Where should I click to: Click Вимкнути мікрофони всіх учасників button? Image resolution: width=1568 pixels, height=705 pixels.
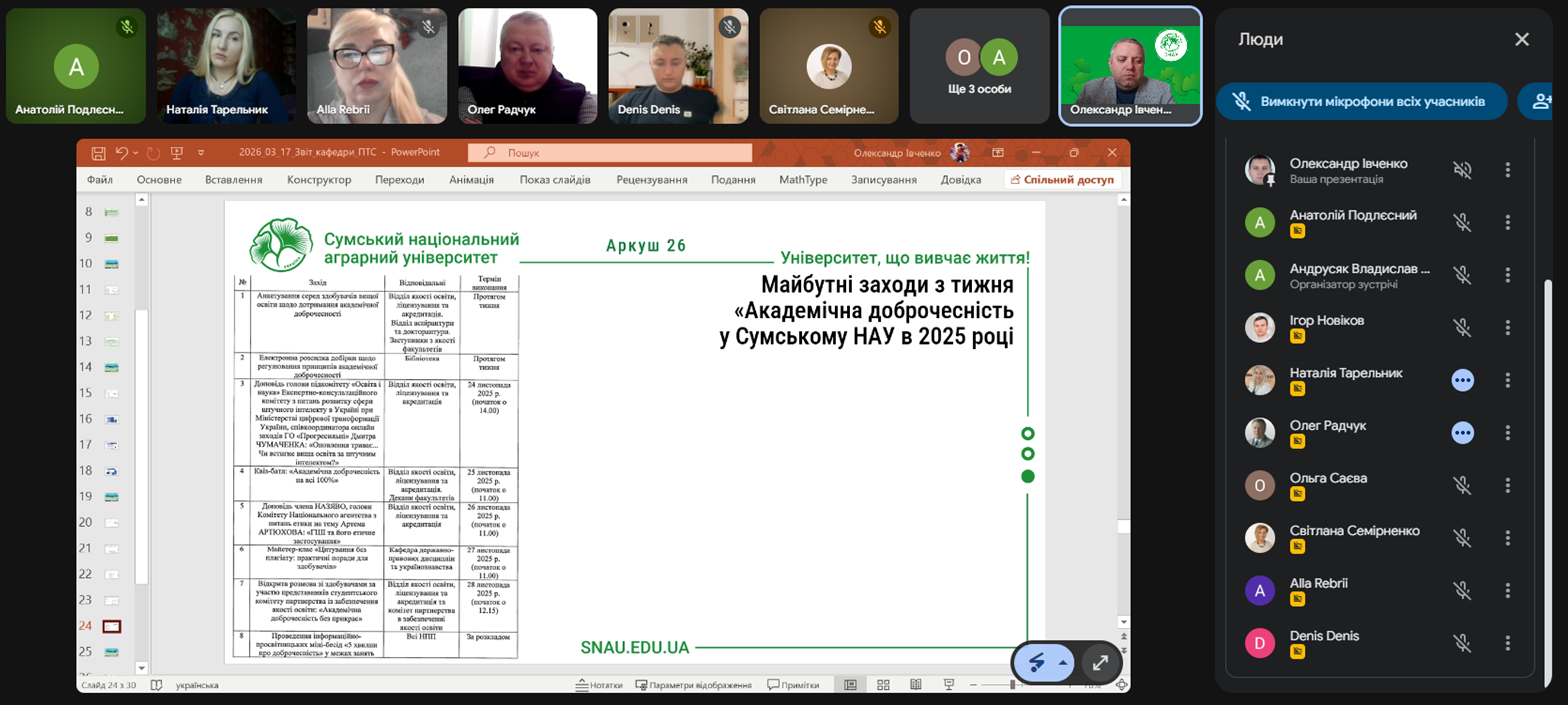pyautogui.click(x=1359, y=101)
